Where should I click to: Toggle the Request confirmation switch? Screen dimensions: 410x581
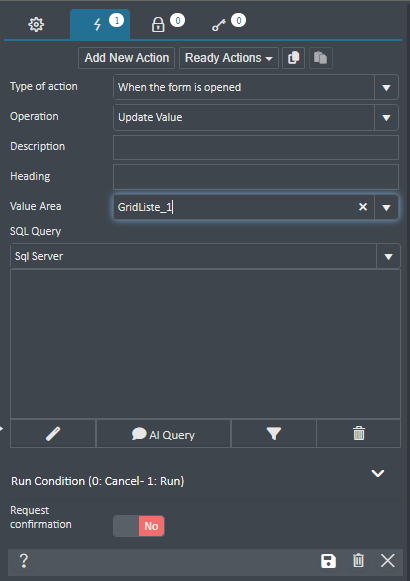click(x=139, y=526)
